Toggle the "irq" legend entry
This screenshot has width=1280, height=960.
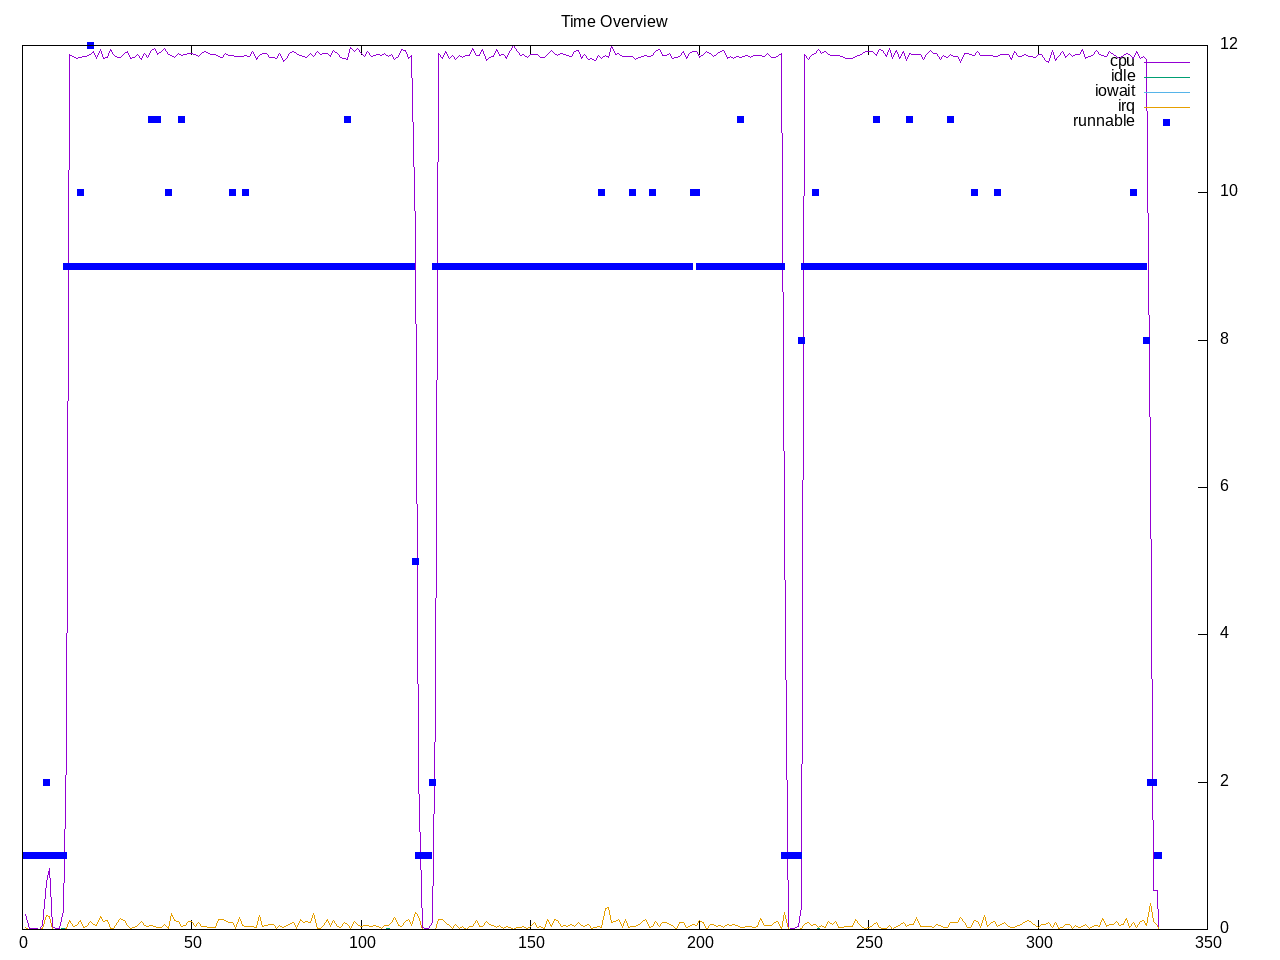pos(1126,106)
